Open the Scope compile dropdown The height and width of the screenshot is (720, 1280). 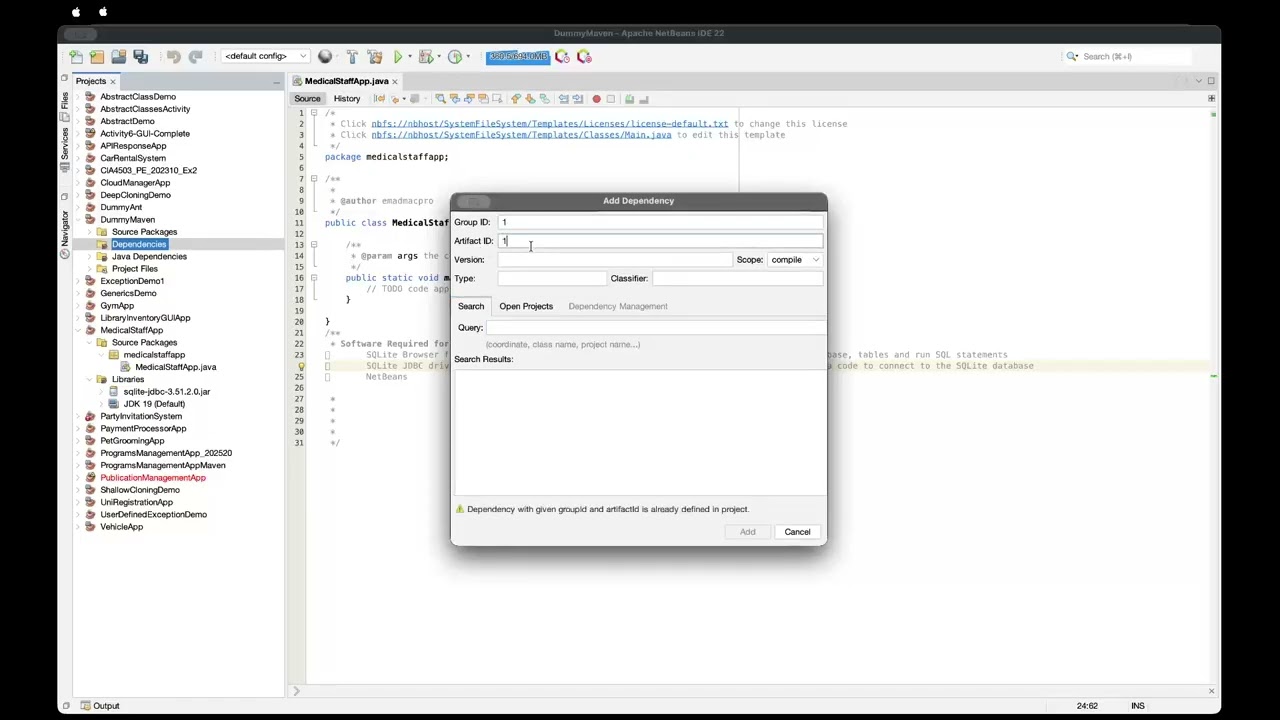(x=795, y=260)
